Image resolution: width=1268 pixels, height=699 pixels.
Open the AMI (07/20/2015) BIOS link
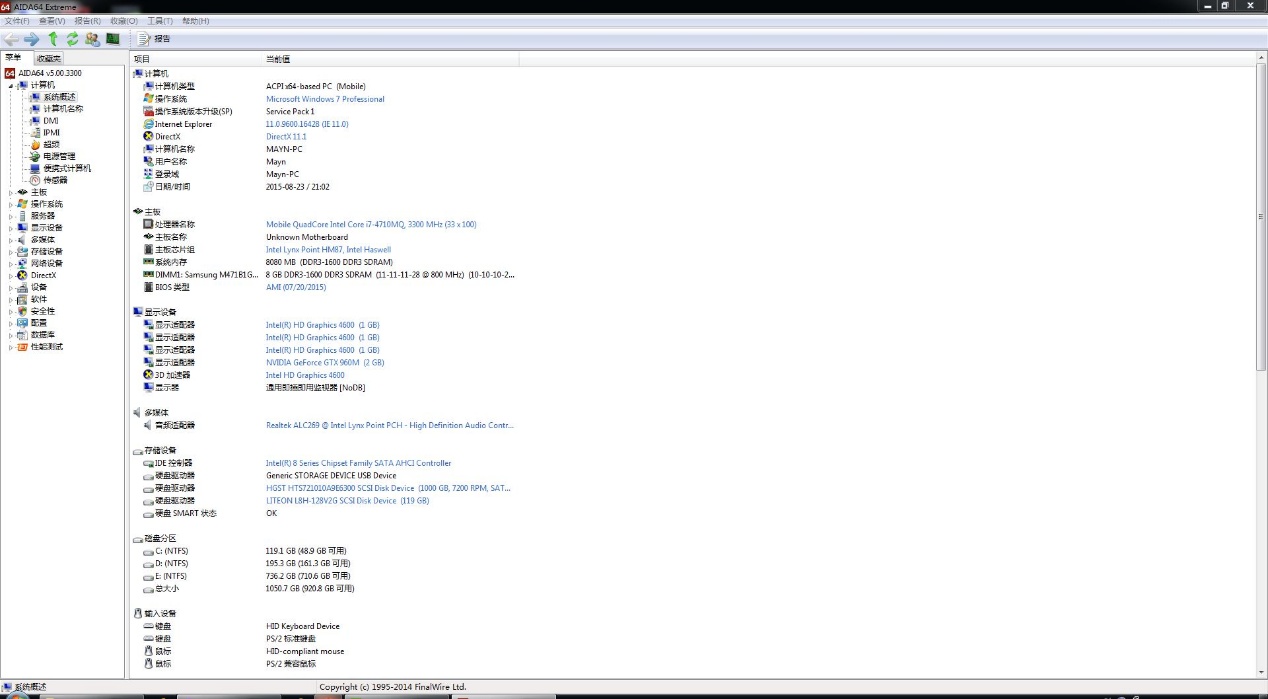tap(296, 287)
